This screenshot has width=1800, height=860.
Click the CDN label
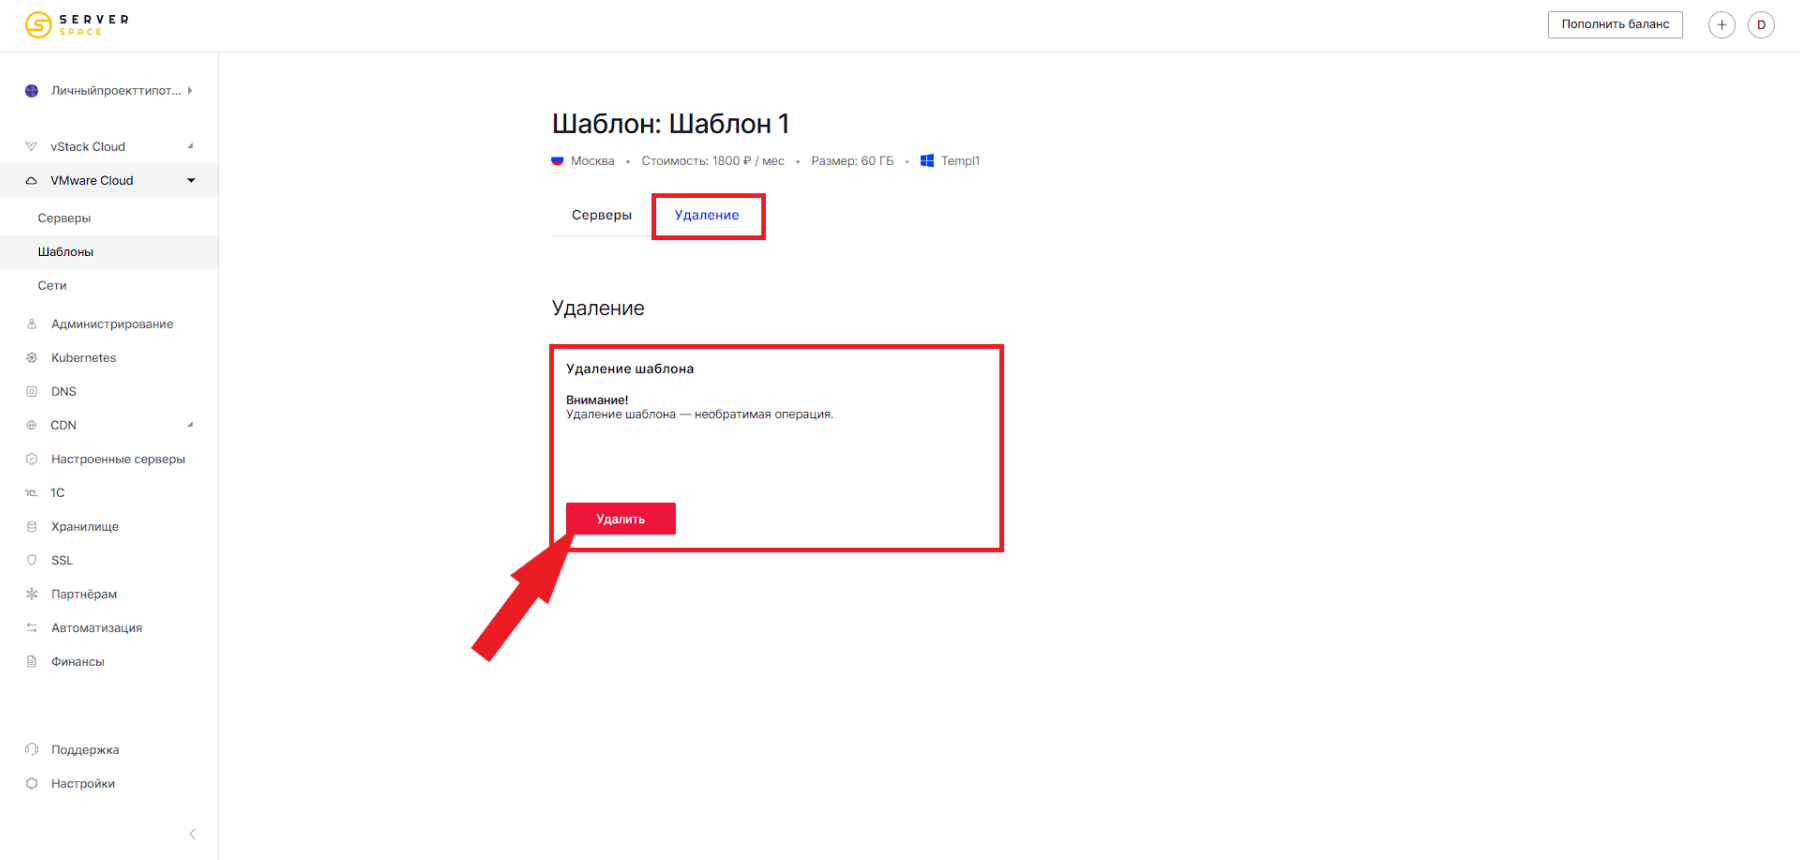pyautogui.click(x=63, y=425)
